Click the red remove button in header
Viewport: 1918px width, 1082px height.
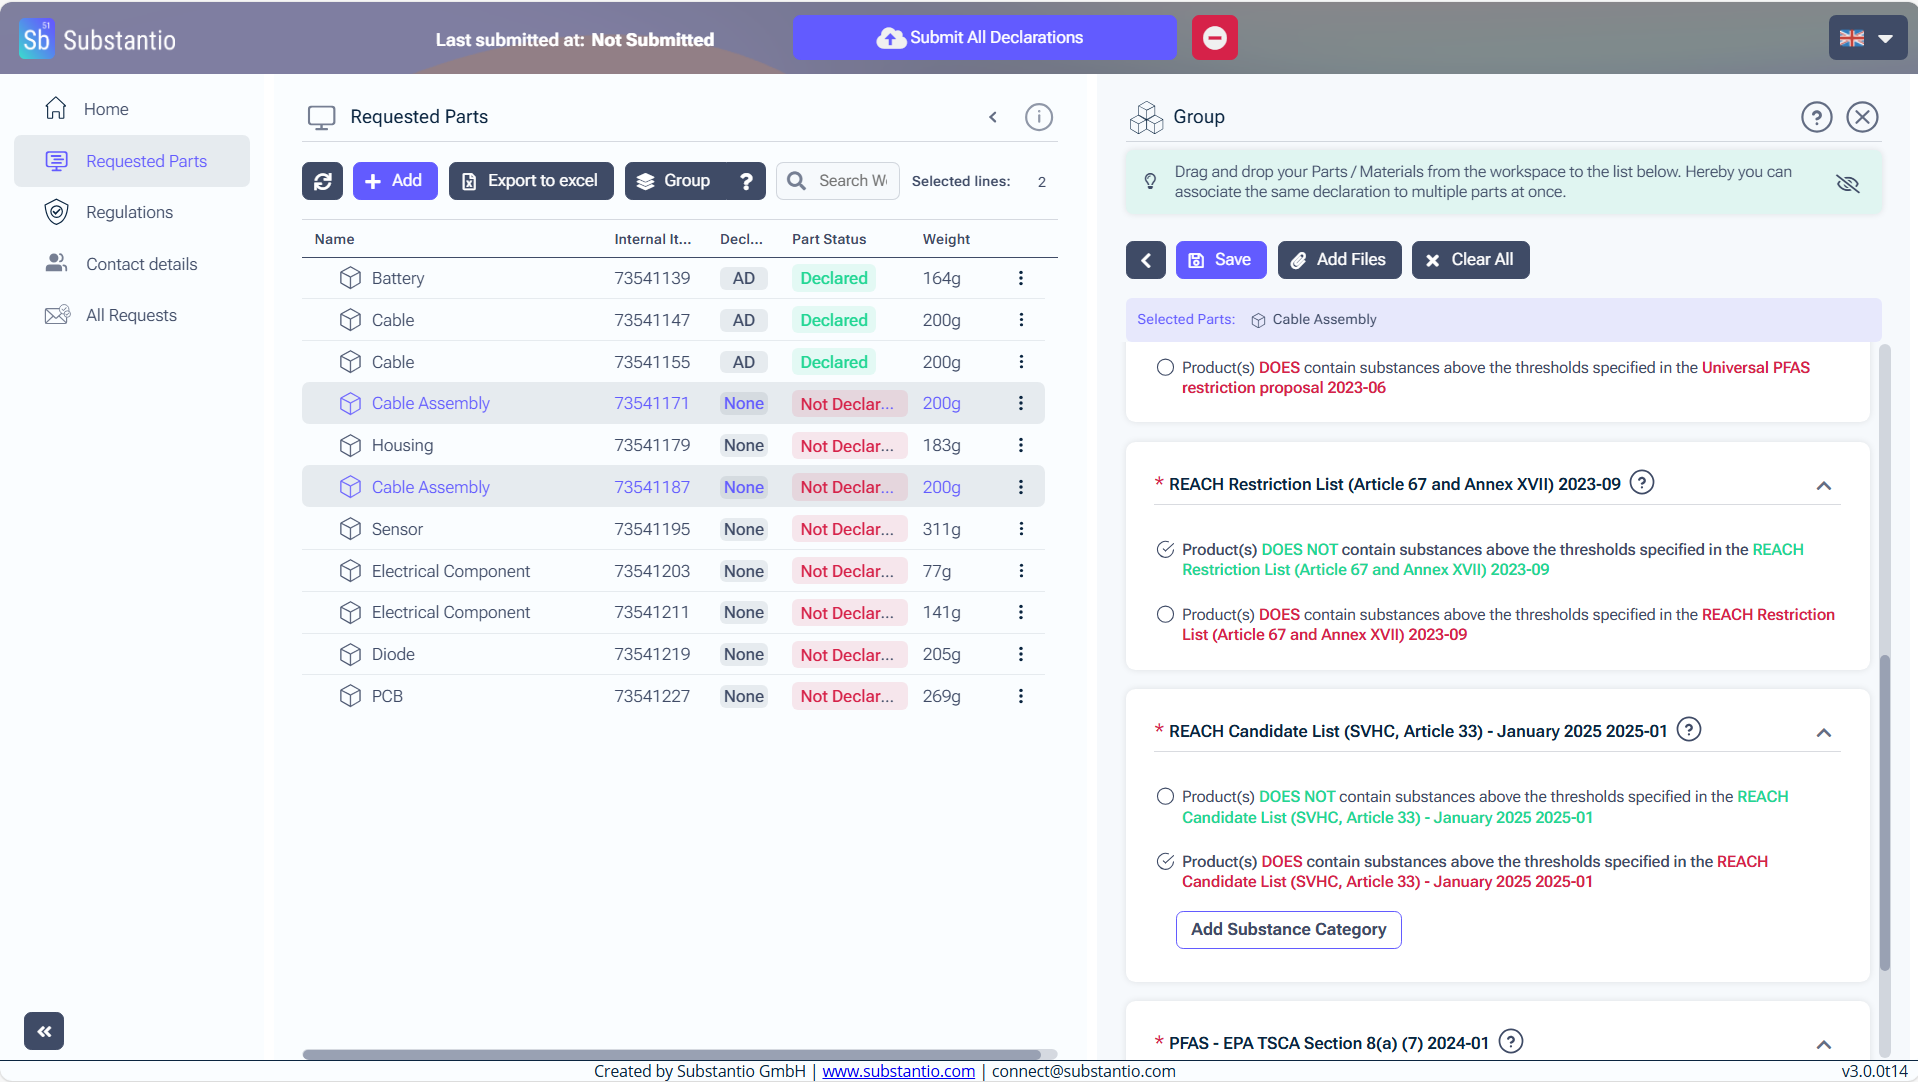(1214, 38)
